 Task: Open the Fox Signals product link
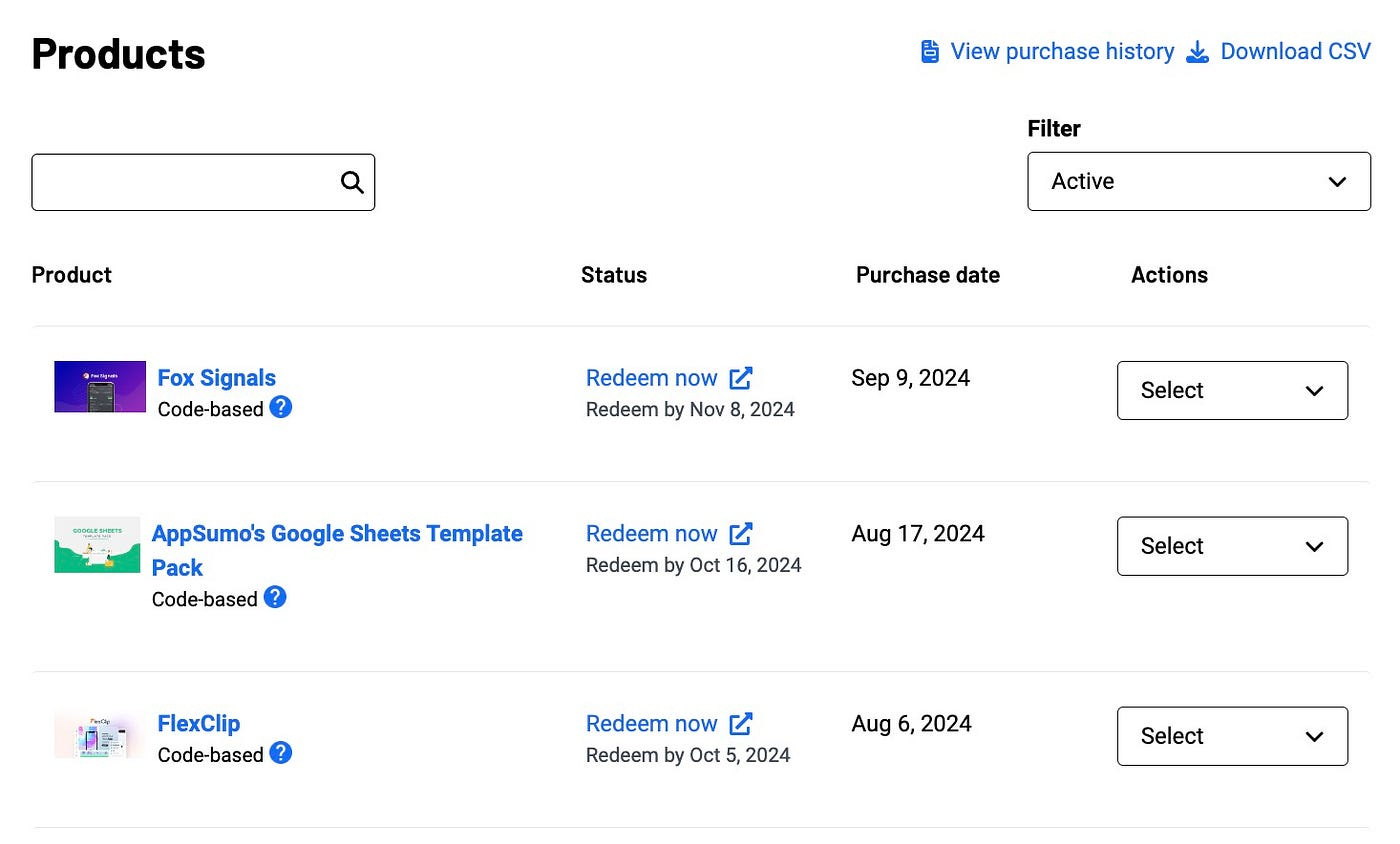click(217, 378)
